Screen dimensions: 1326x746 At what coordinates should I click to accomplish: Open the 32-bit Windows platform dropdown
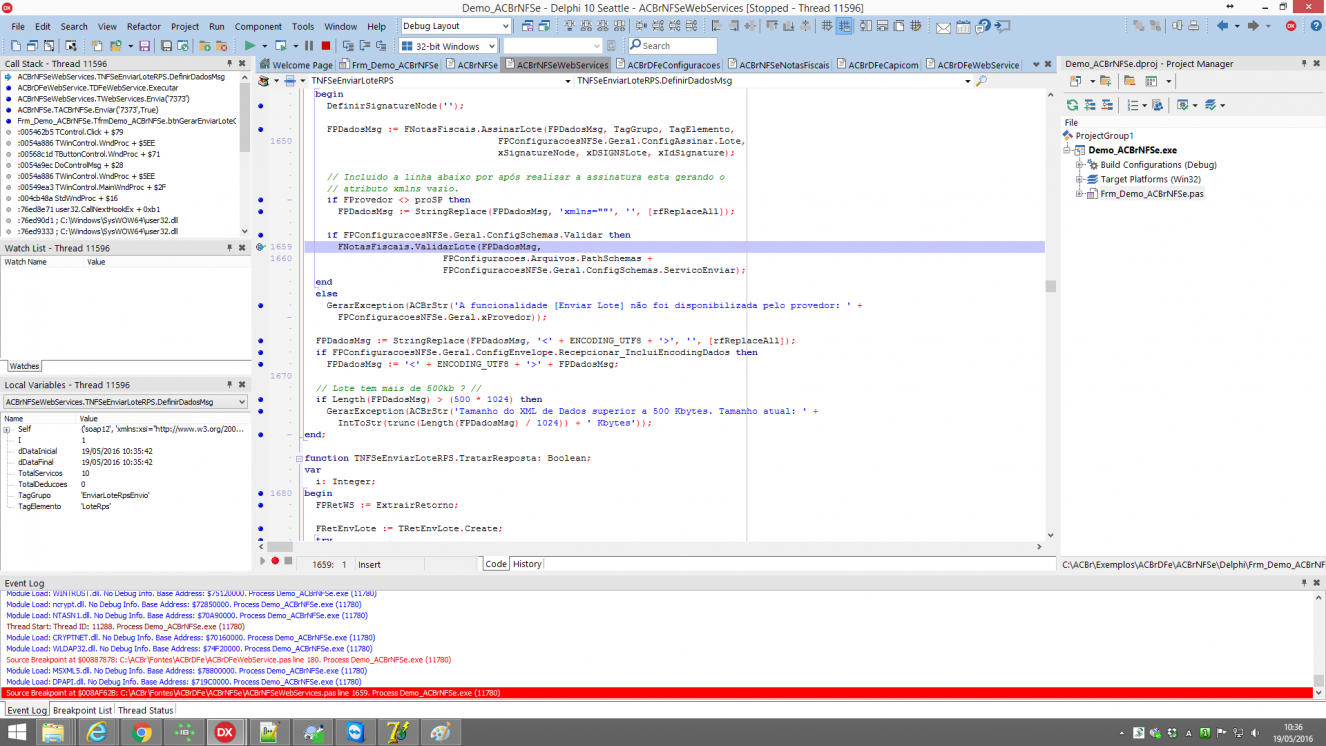(x=490, y=46)
